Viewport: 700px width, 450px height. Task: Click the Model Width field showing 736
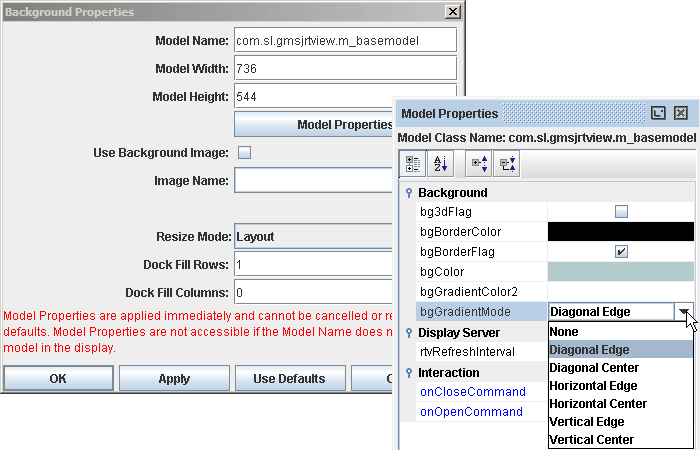(346, 68)
